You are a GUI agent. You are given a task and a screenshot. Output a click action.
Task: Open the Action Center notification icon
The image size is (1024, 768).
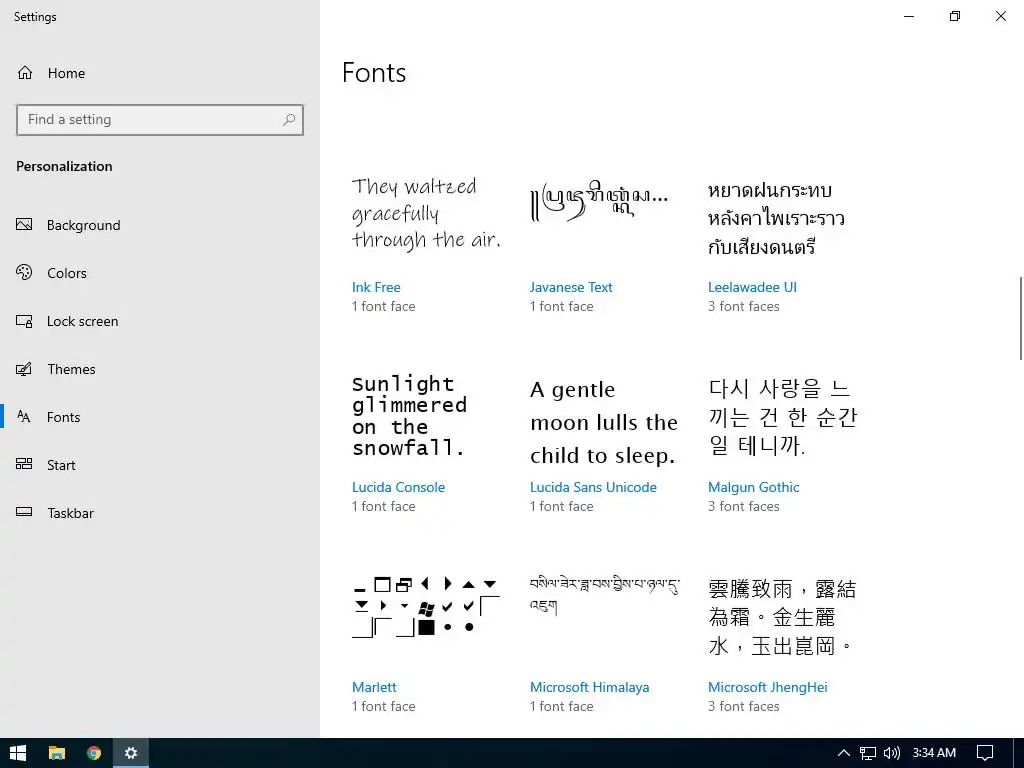point(985,753)
